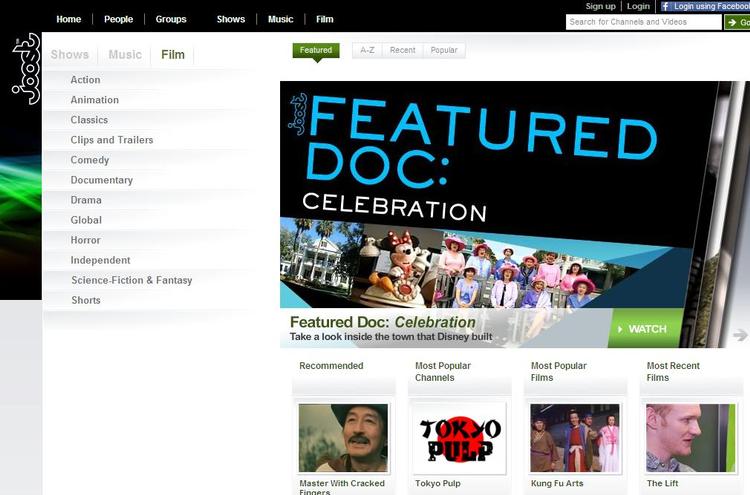Select the Featured tab
Image resolution: width=750 pixels, height=495 pixels.
[316, 51]
